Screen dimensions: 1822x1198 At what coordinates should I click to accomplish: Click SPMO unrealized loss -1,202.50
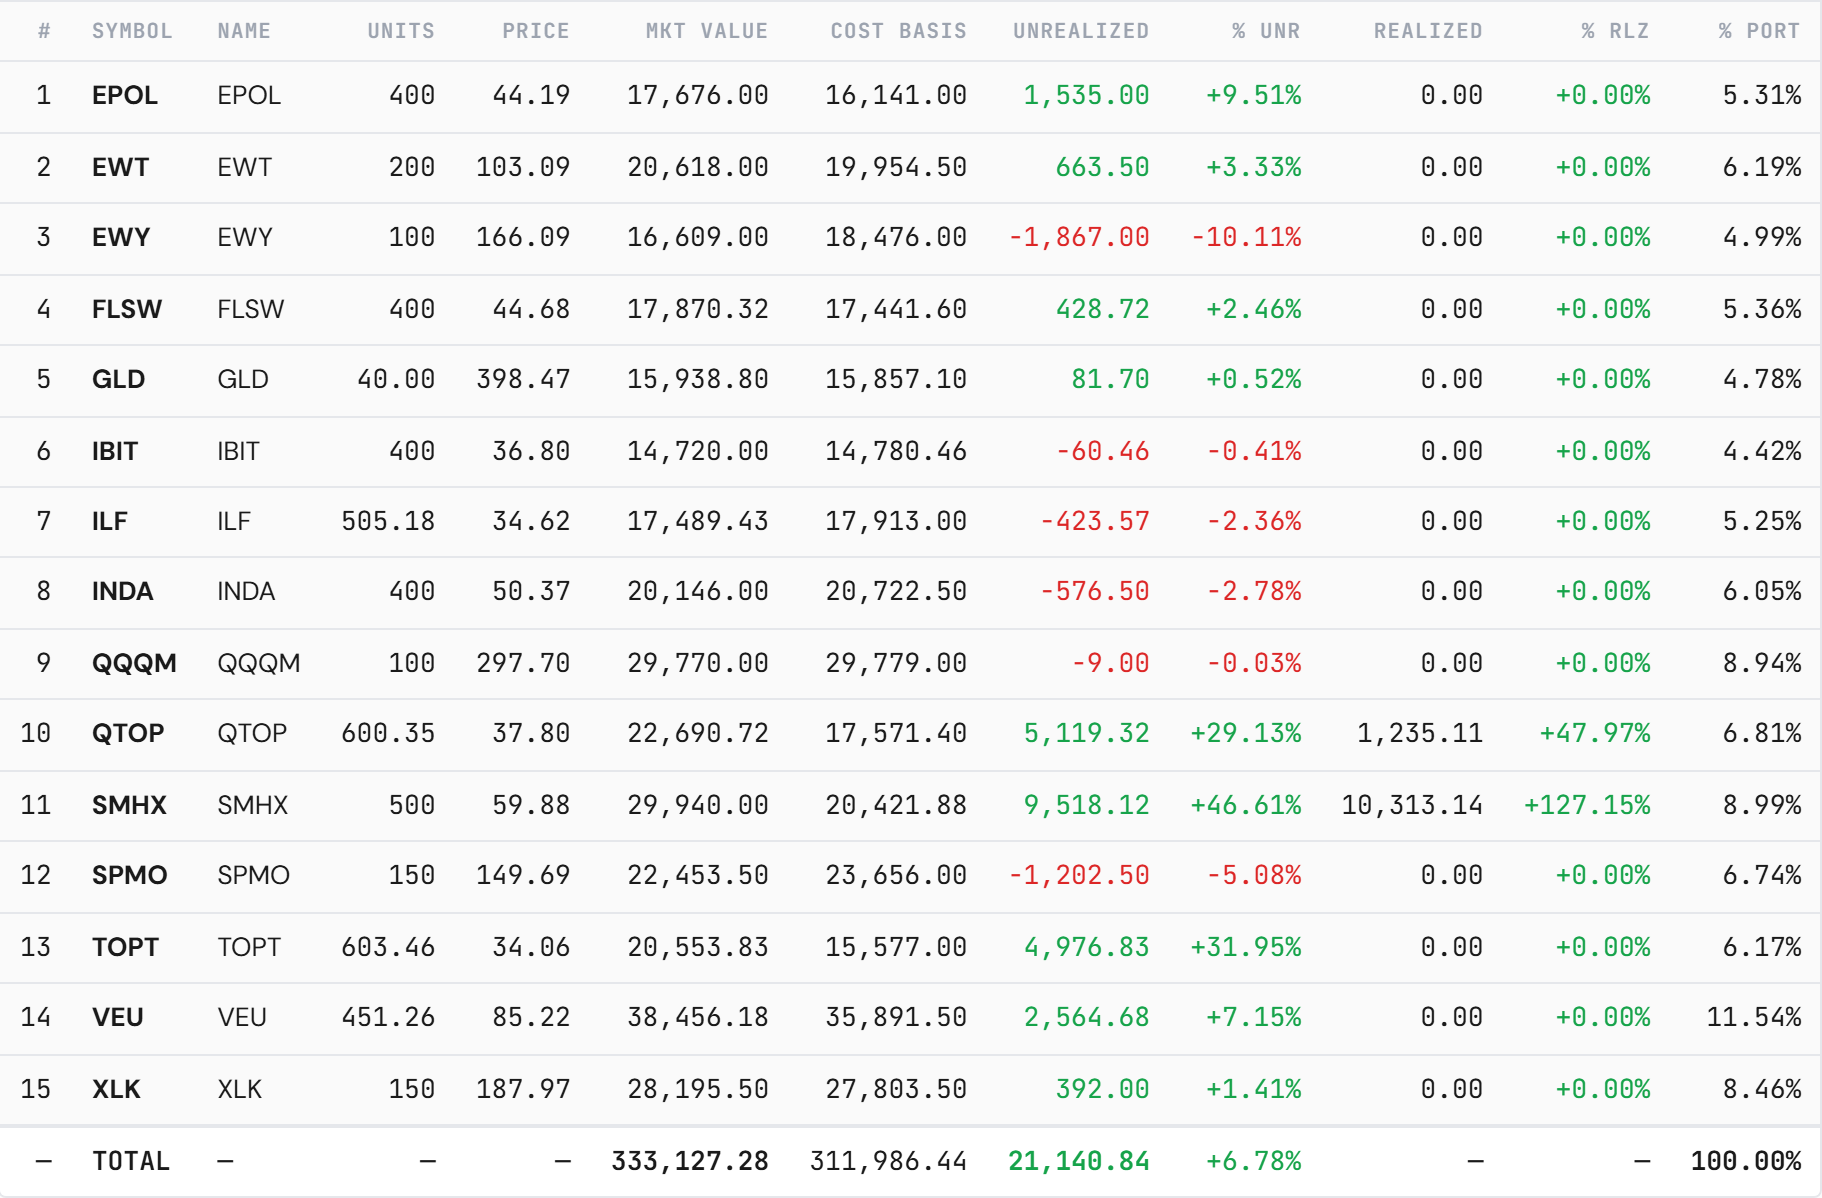click(1079, 875)
